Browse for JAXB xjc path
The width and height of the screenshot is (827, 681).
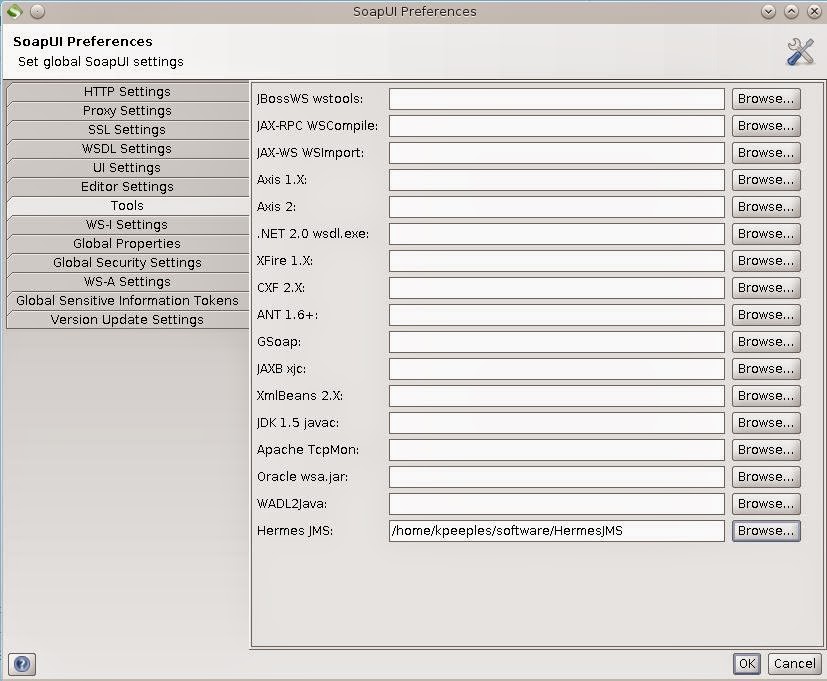(766, 369)
